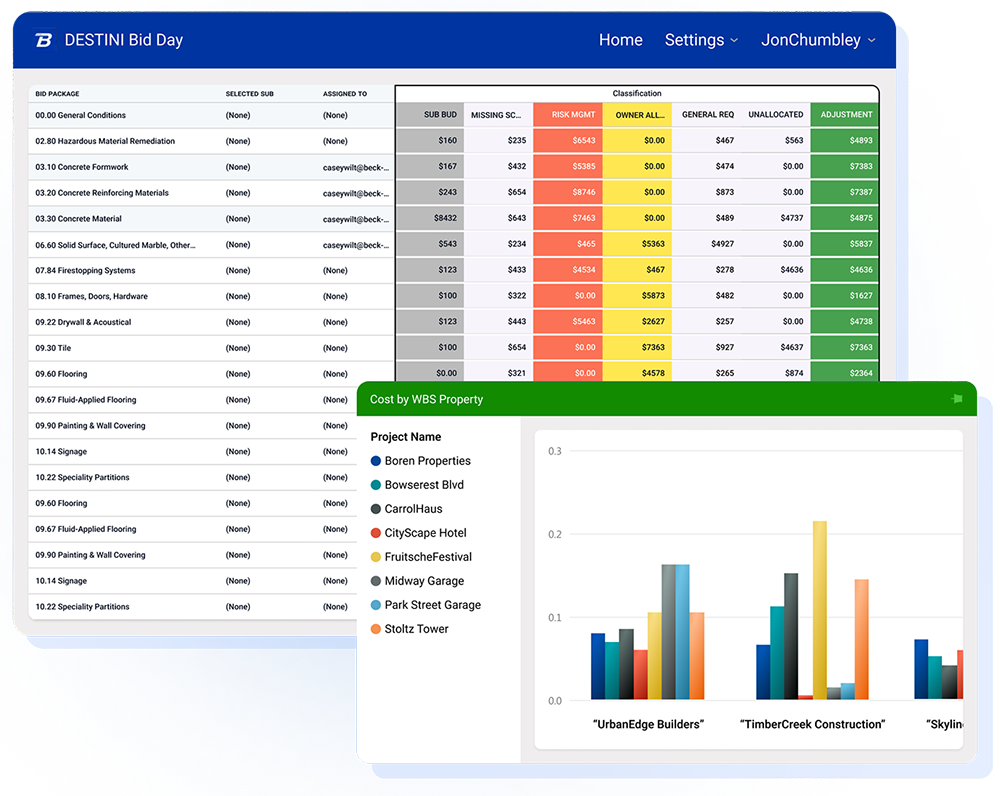This screenshot has width=1000, height=796.
Task: Toggle Stoltz Tower legend entry
Action: (409, 629)
